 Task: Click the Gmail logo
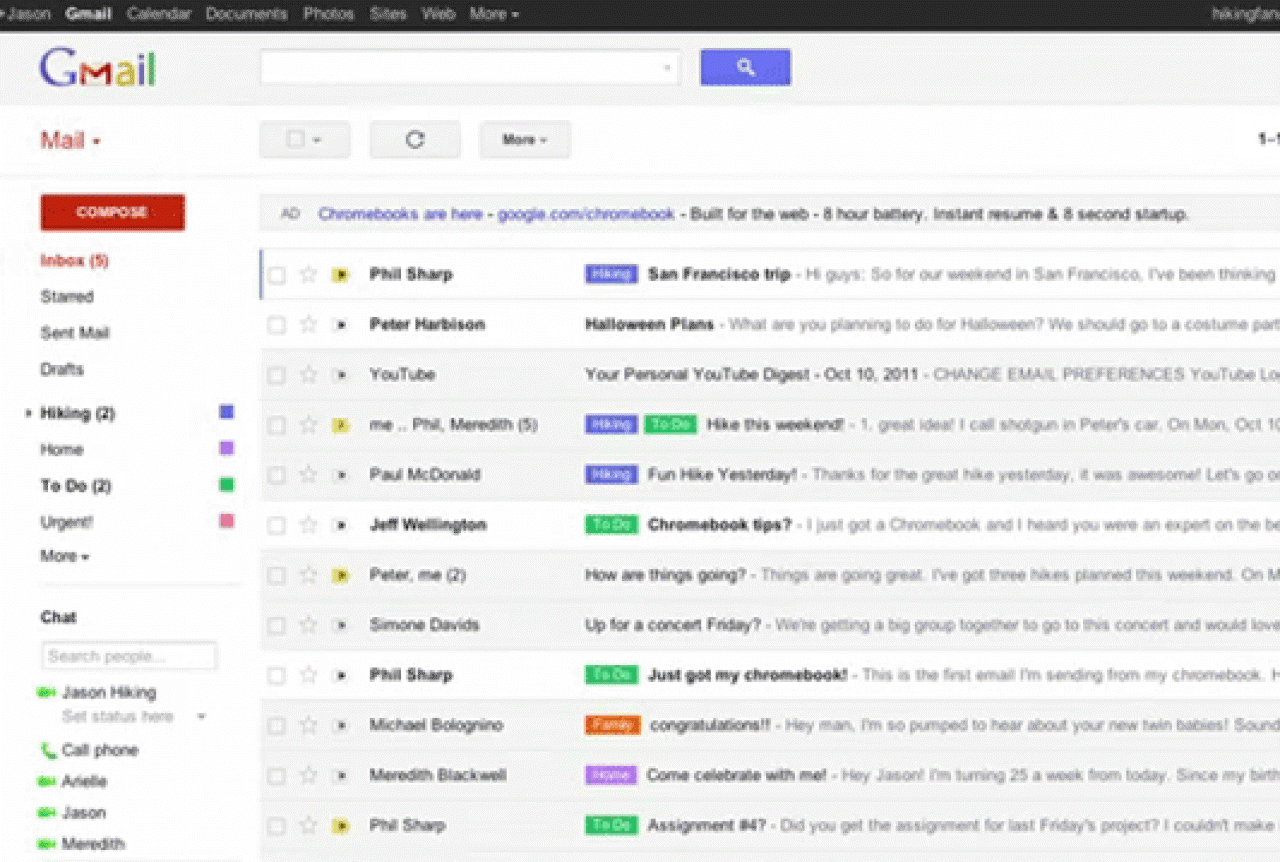(97, 70)
